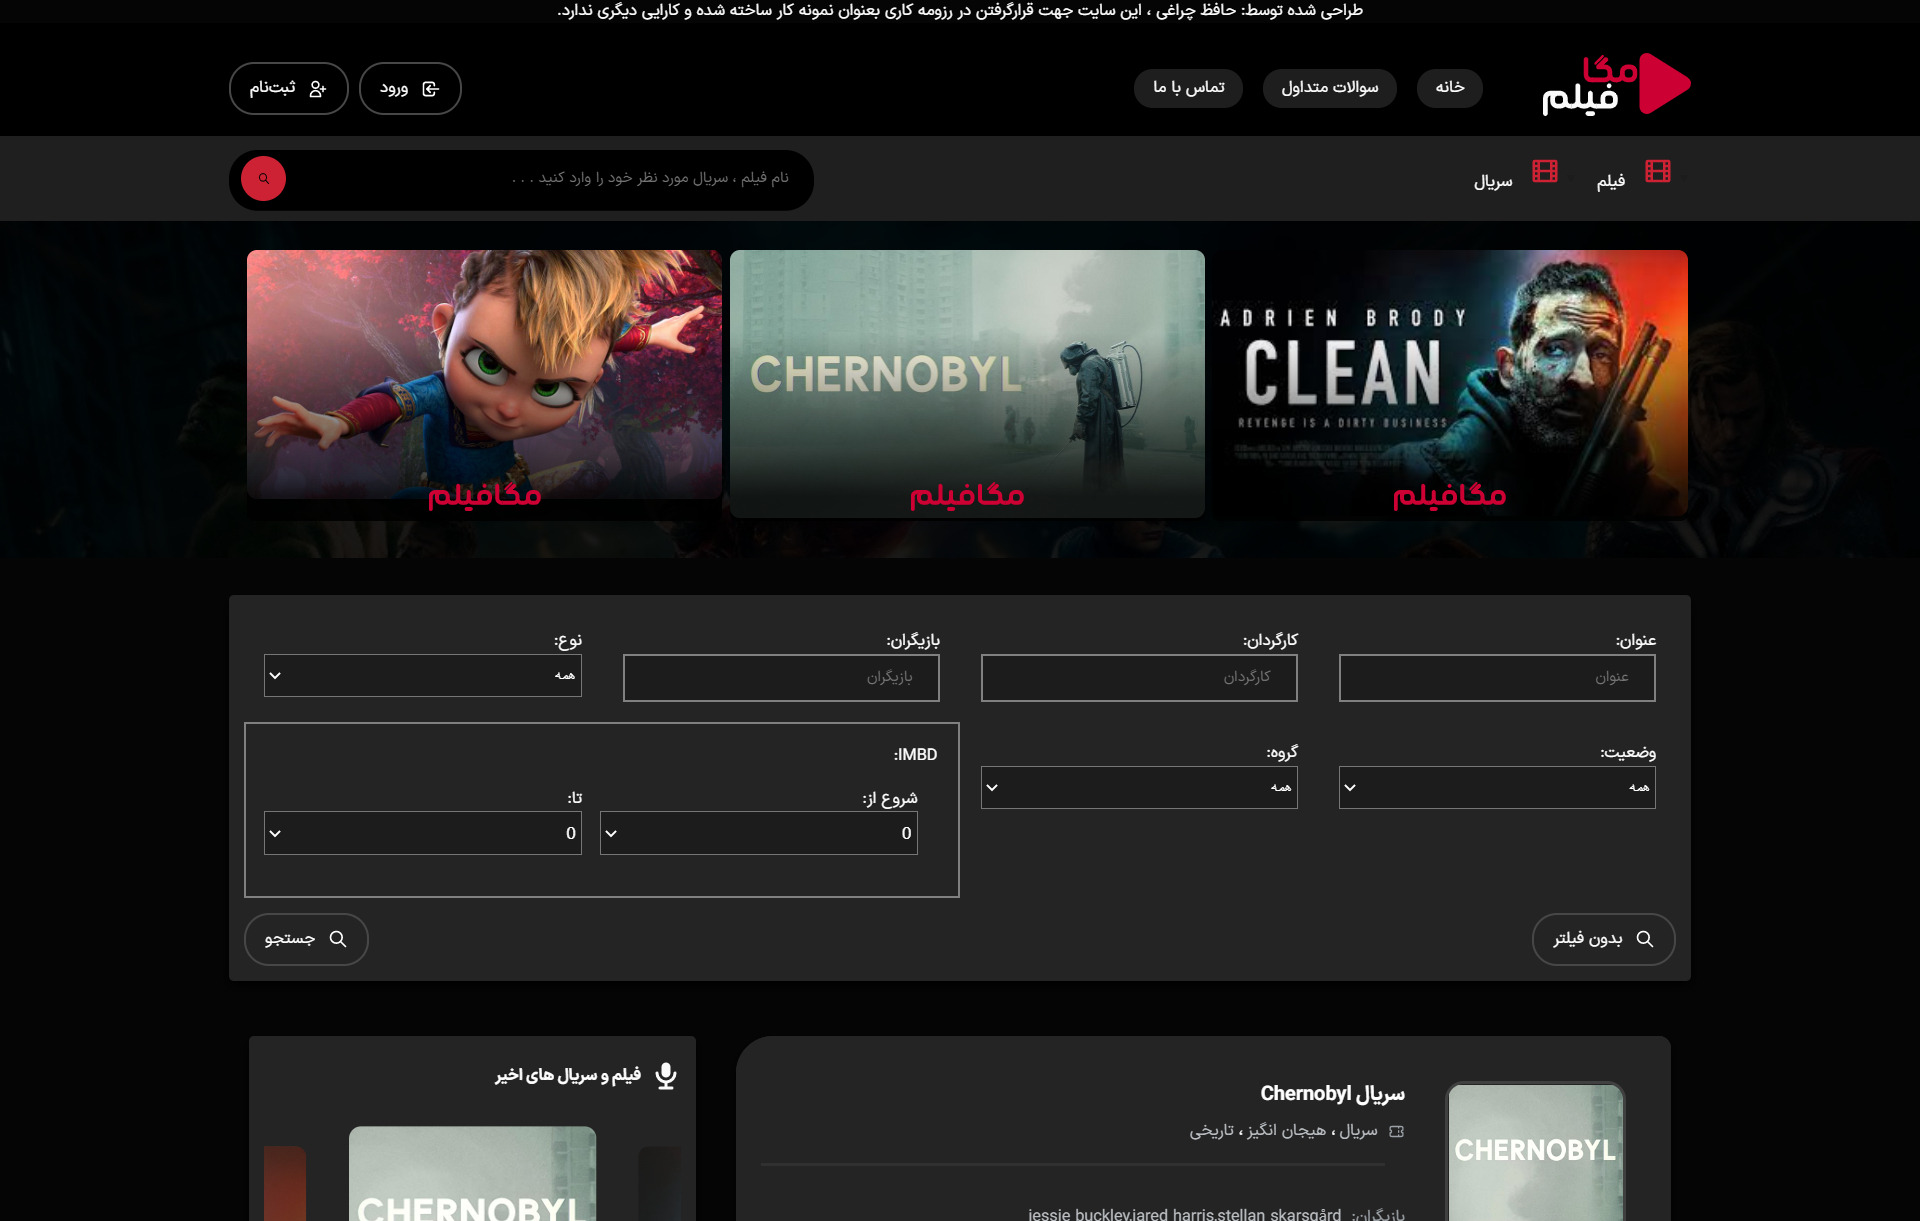The image size is (1920, 1221).
Task: Click the MegaFilm play-arrow logo
Action: tap(1664, 84)
